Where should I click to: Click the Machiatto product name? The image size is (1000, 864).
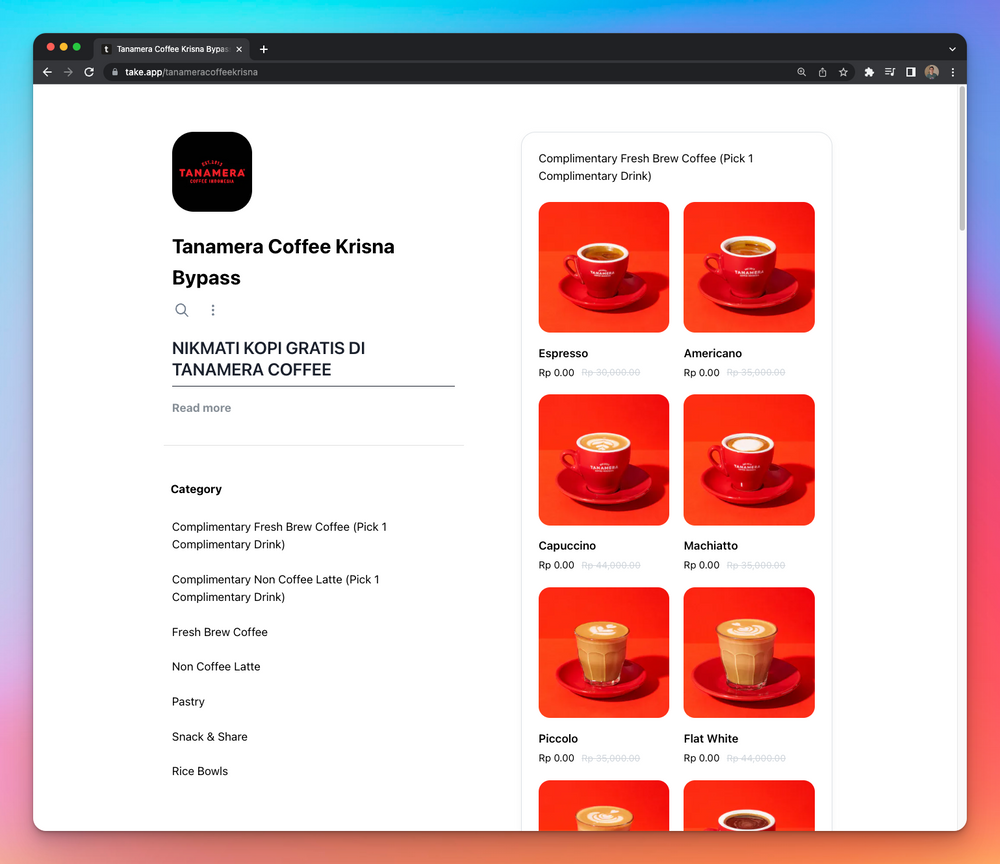[710, 546]
